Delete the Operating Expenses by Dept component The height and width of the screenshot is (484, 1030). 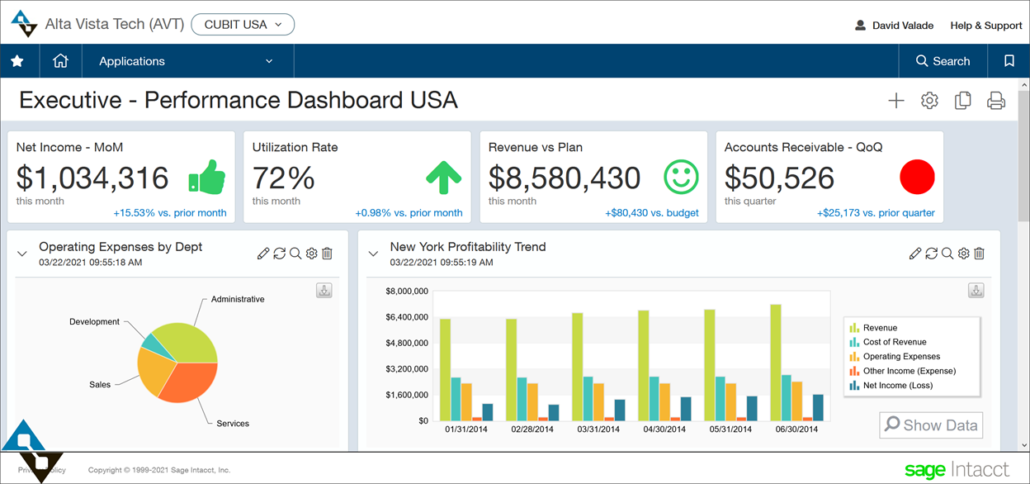coord(327,253)
